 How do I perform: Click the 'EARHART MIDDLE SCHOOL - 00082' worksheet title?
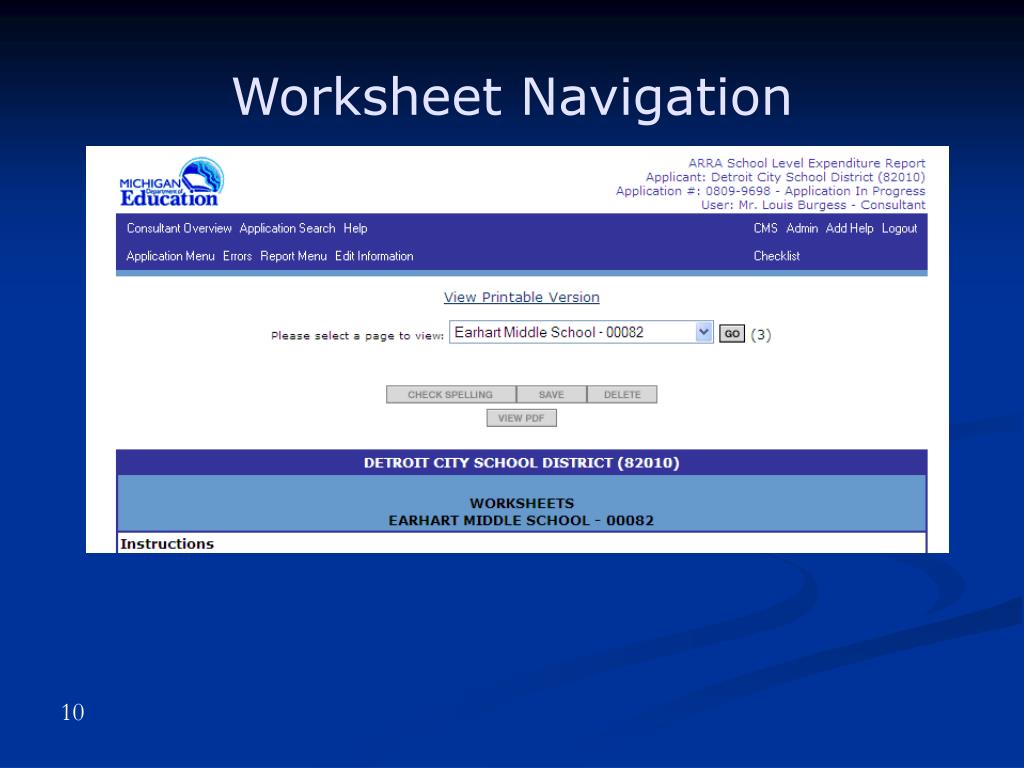(x=521, y=520)
